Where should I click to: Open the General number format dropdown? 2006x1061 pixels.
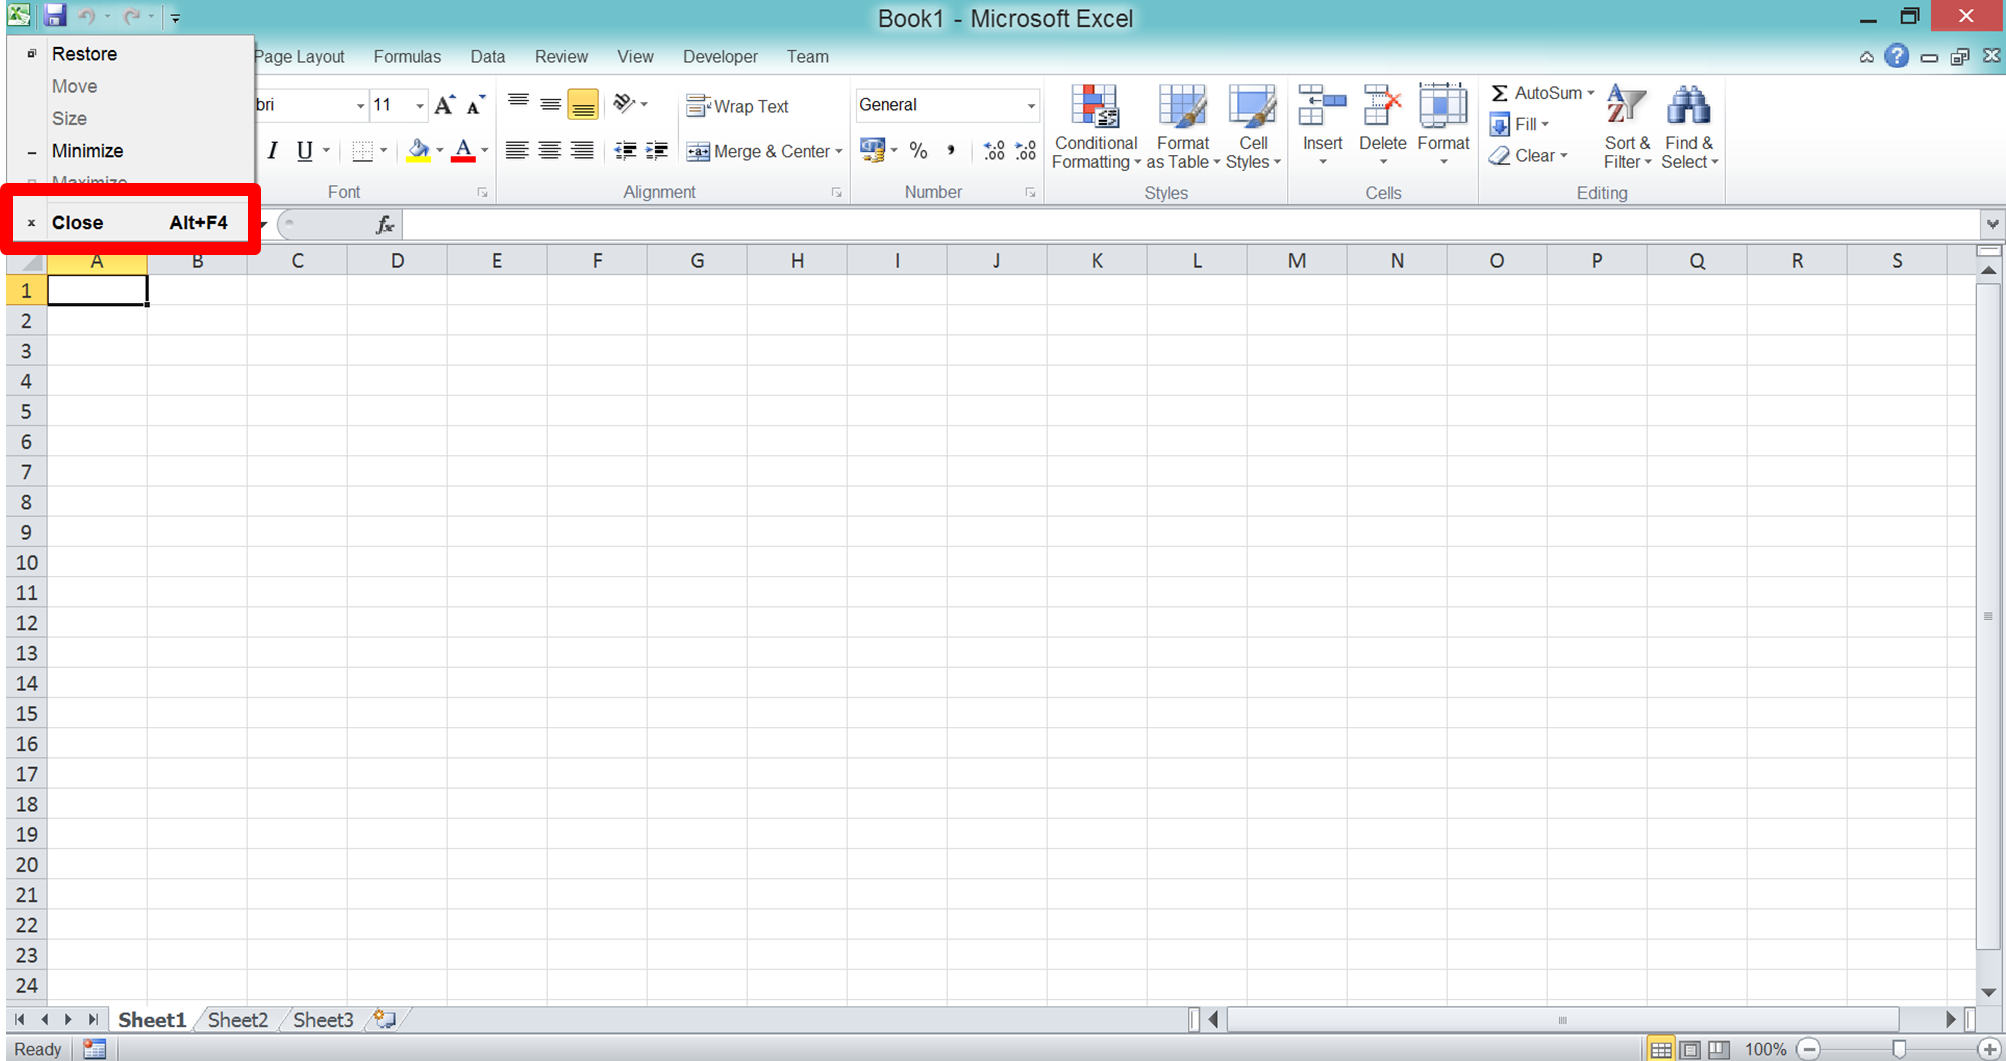[x=1030, y=105]
